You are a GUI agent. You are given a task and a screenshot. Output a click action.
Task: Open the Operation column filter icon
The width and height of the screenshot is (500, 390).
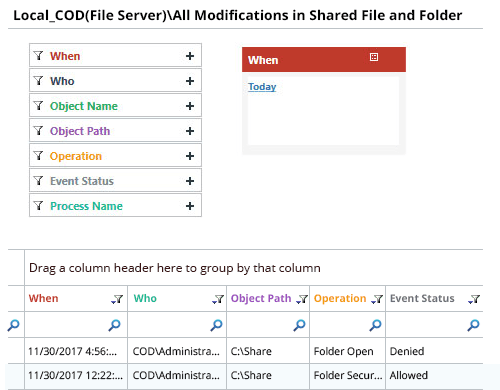(377, 299)
